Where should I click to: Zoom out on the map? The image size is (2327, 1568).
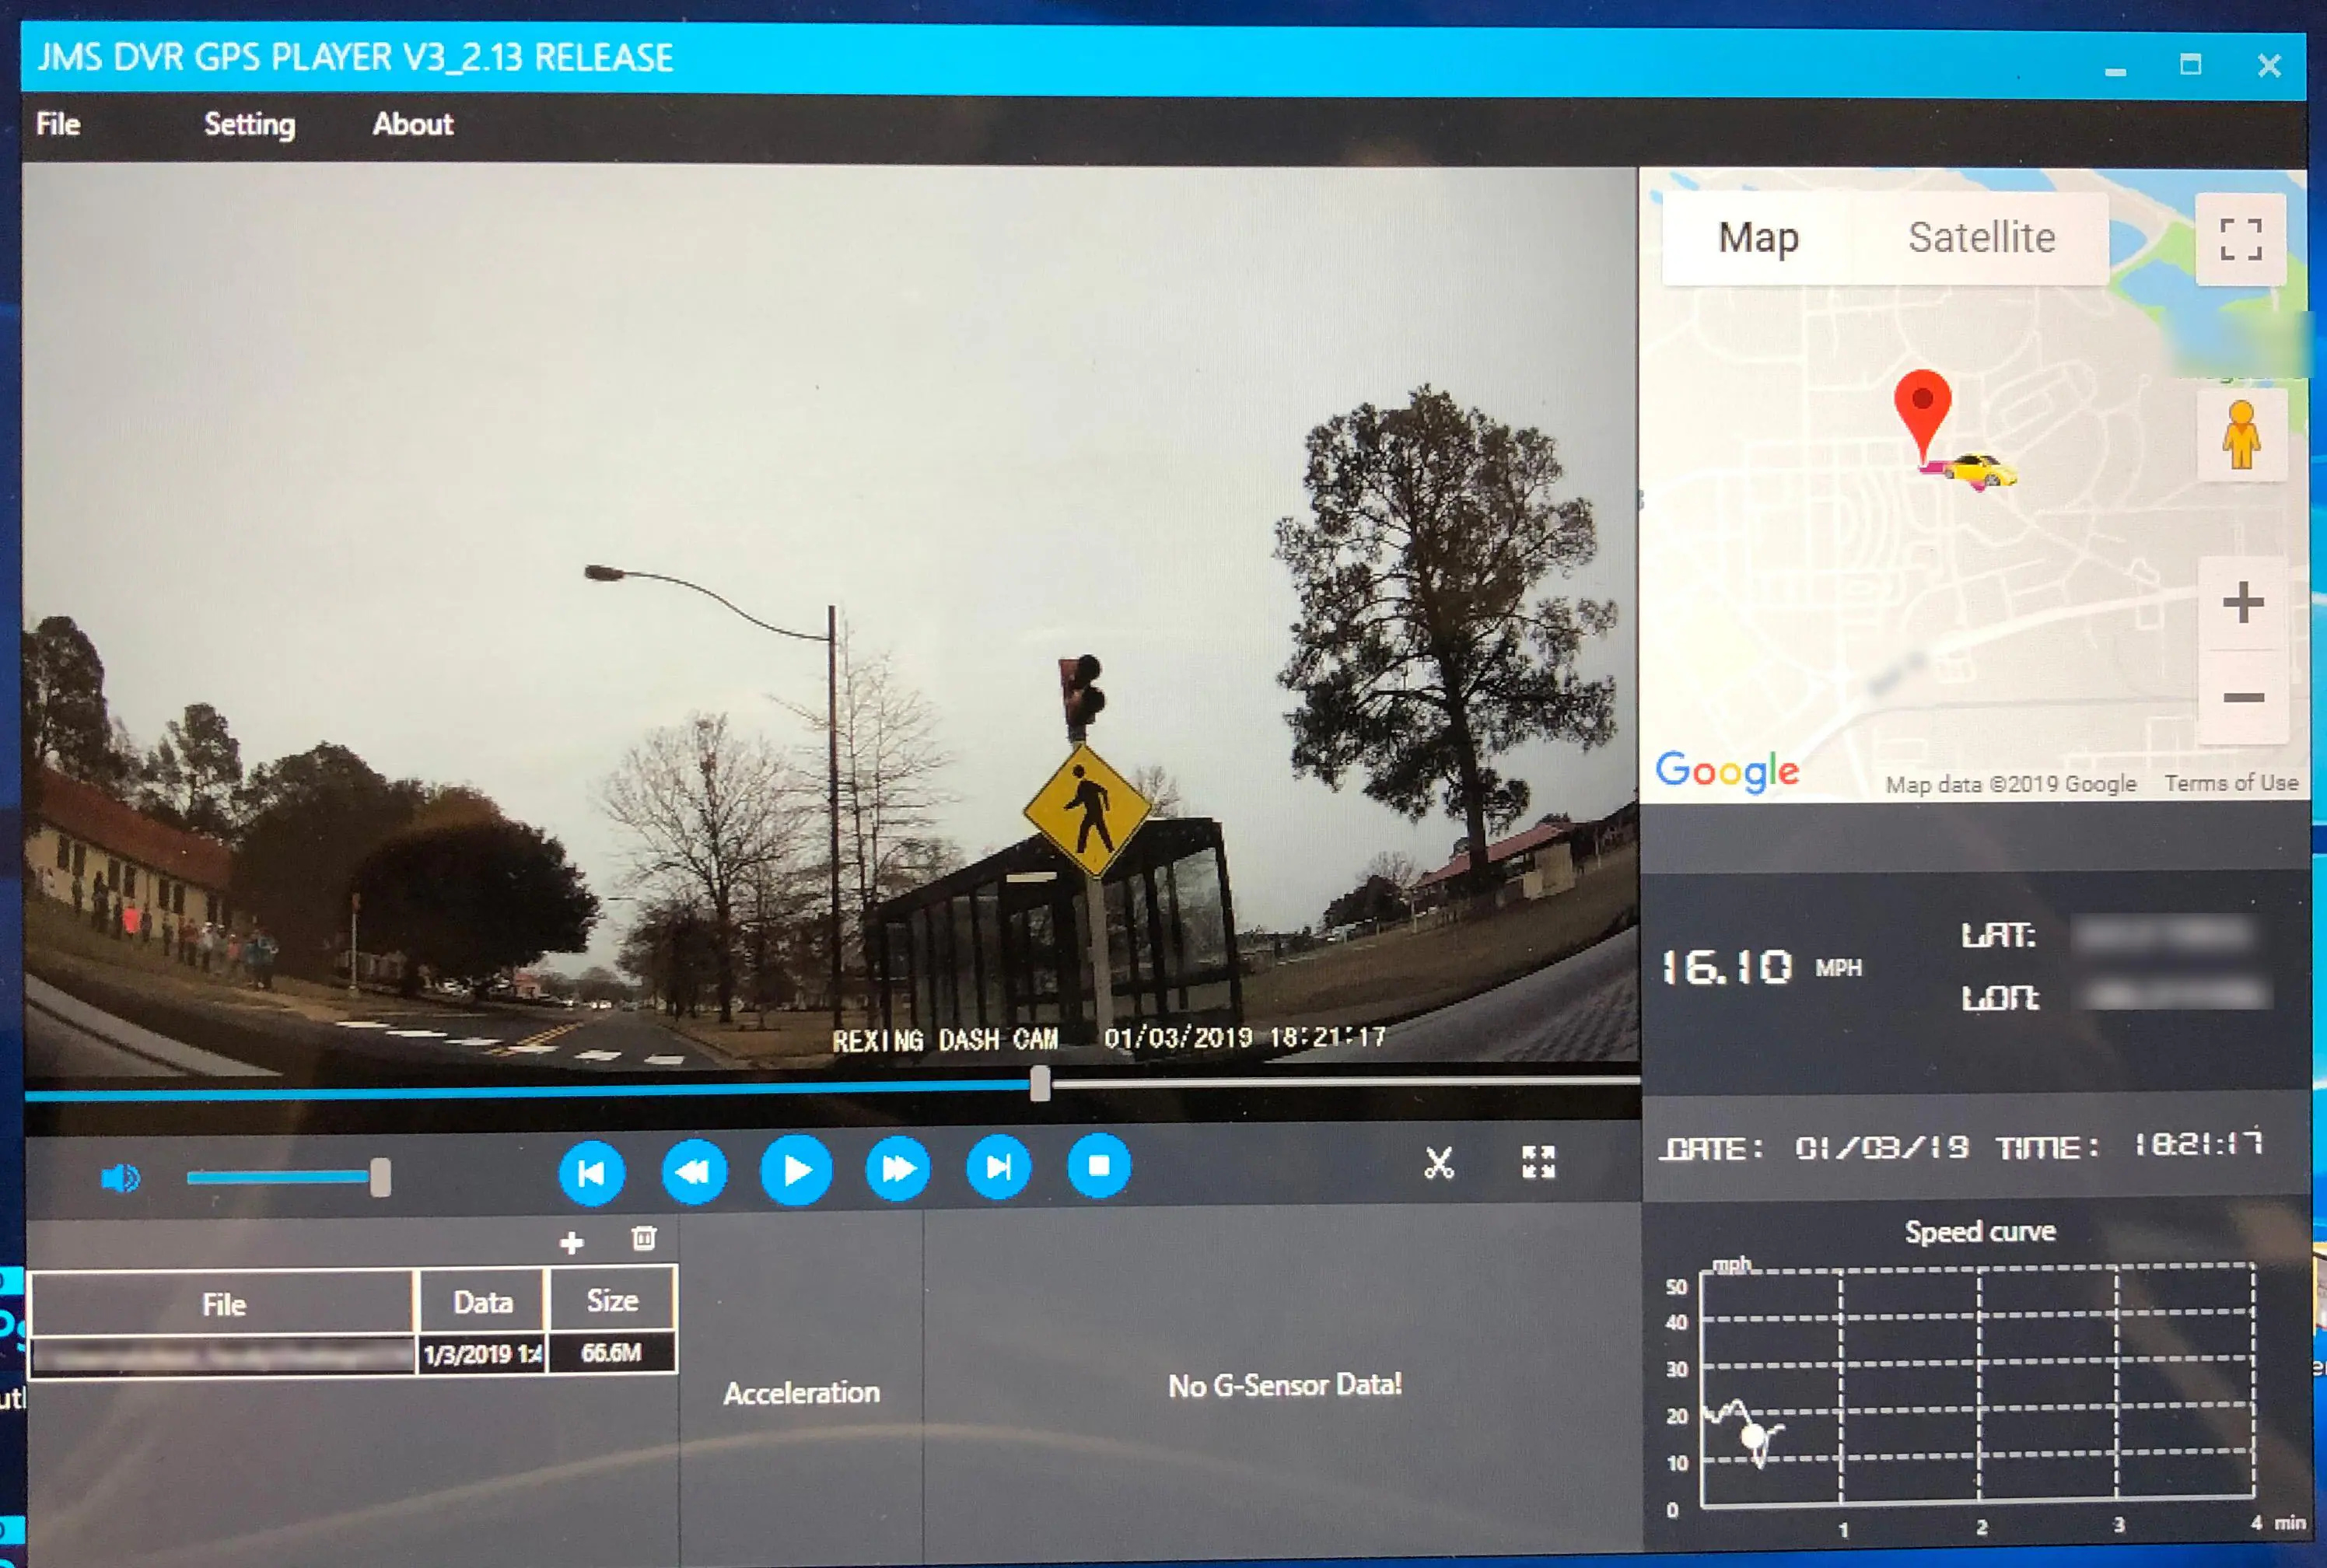(2243, 697)
